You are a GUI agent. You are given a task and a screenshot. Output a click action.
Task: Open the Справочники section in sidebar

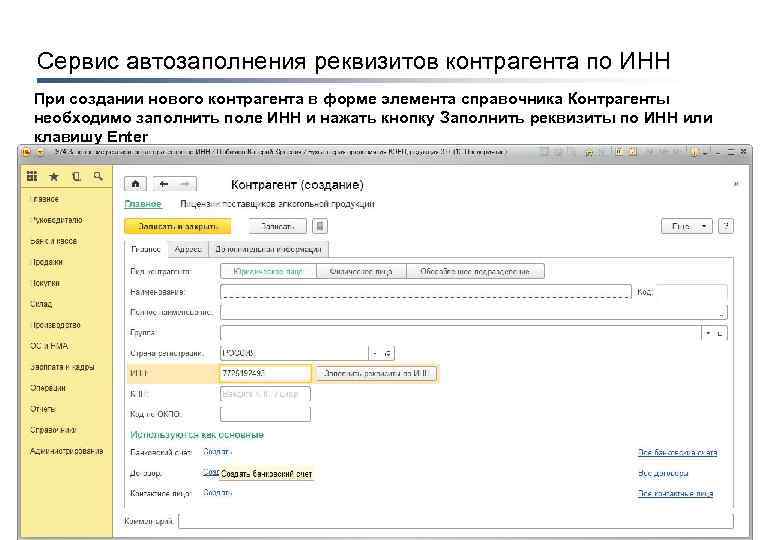point(53,430)
